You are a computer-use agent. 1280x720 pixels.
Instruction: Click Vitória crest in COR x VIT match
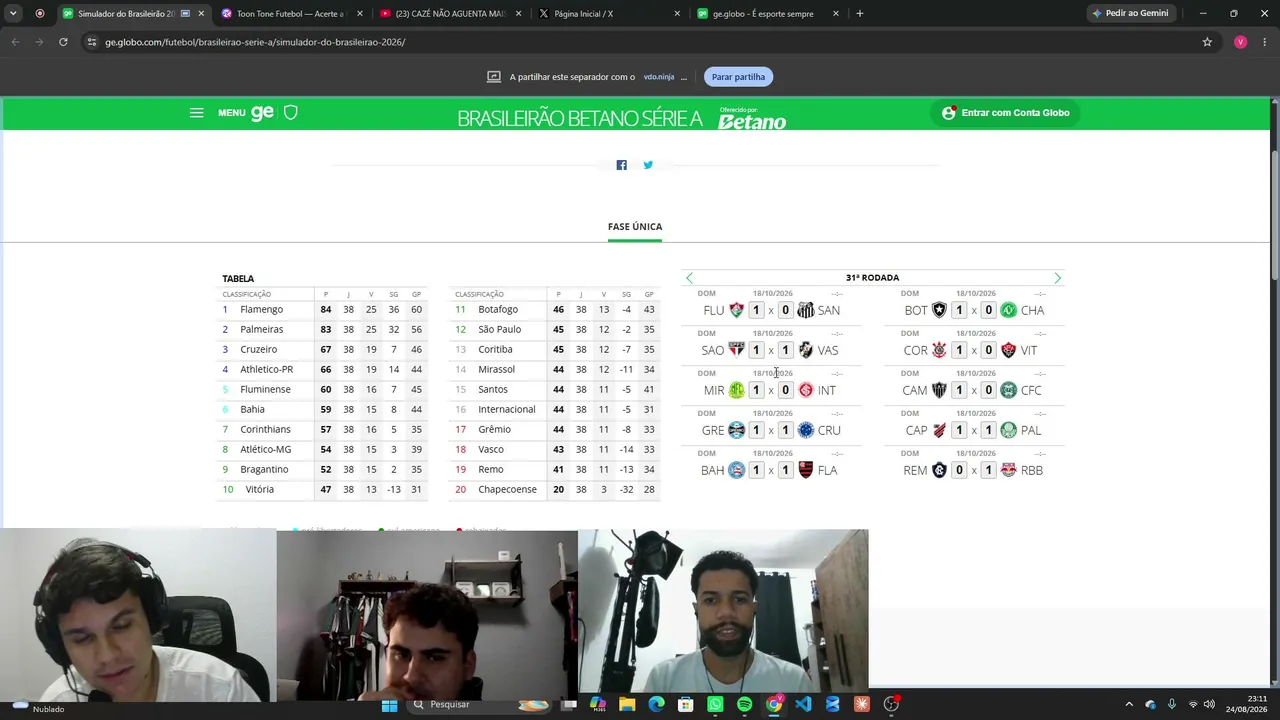(x=1009, y=350)
